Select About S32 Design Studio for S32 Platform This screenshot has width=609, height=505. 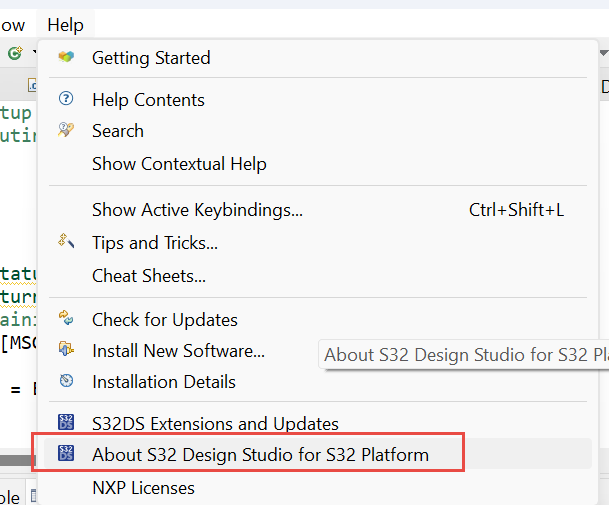318,454
